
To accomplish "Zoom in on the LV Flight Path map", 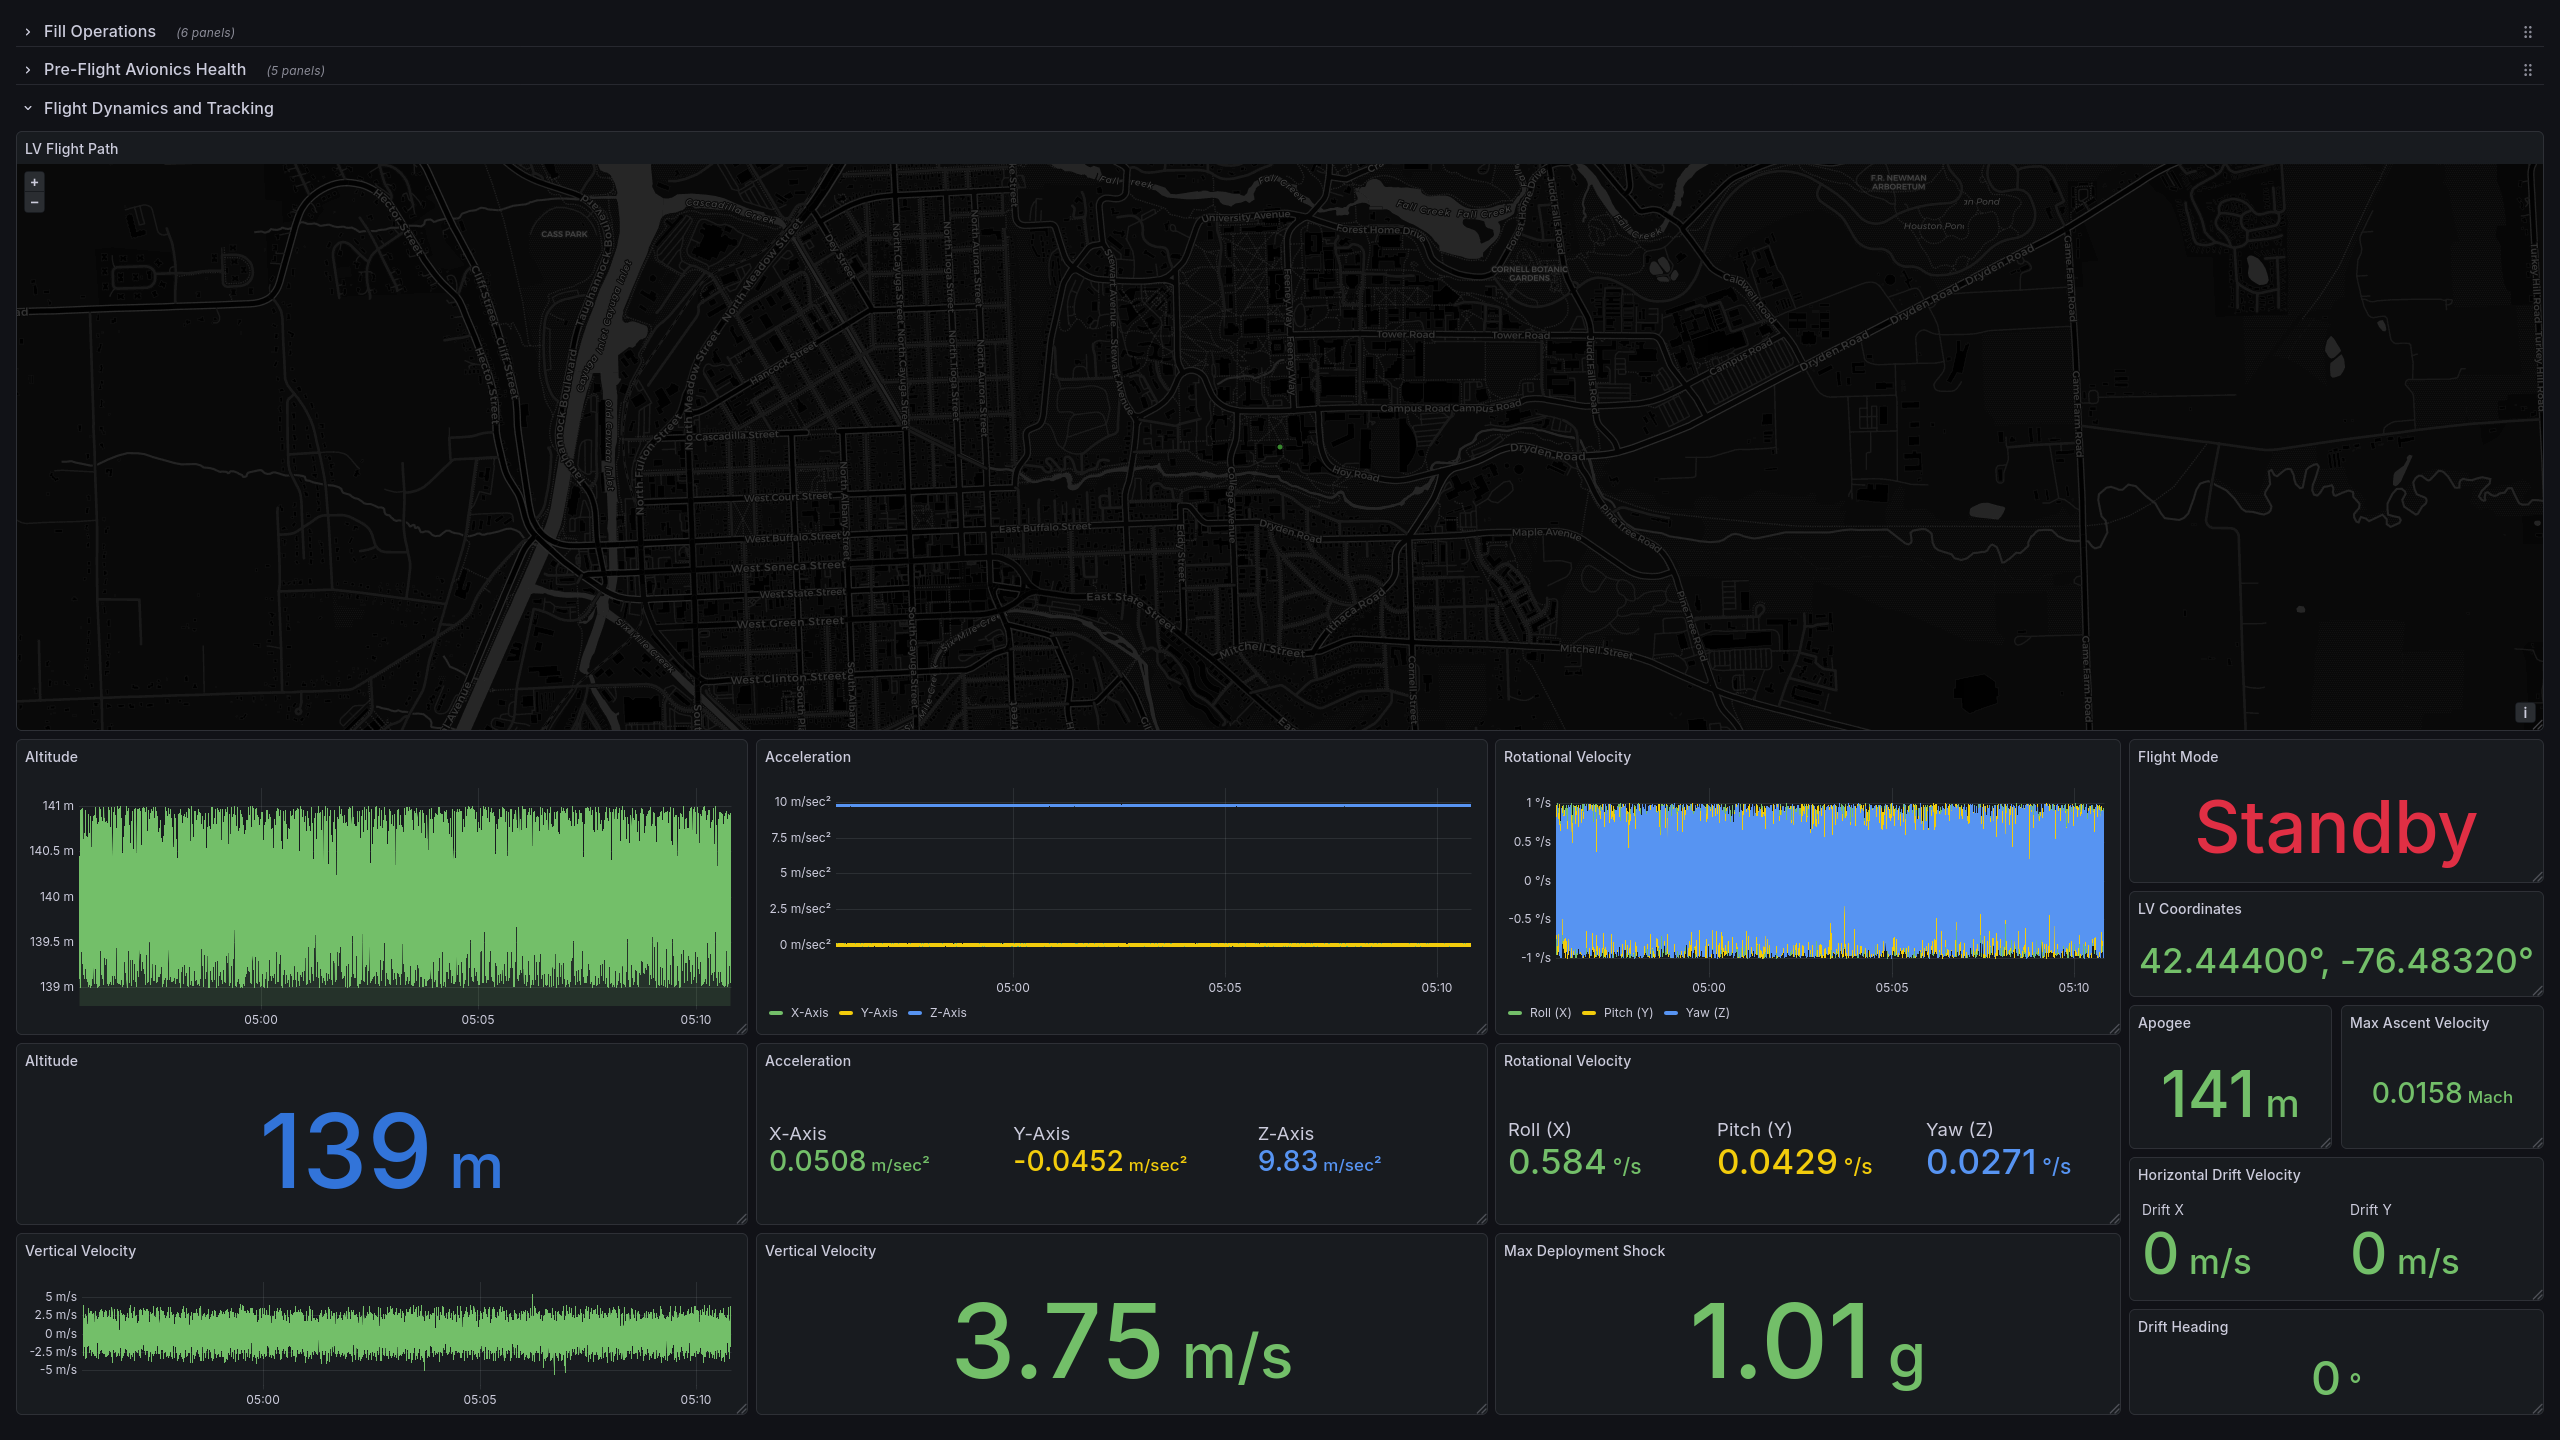I will (x=34, y=182).
